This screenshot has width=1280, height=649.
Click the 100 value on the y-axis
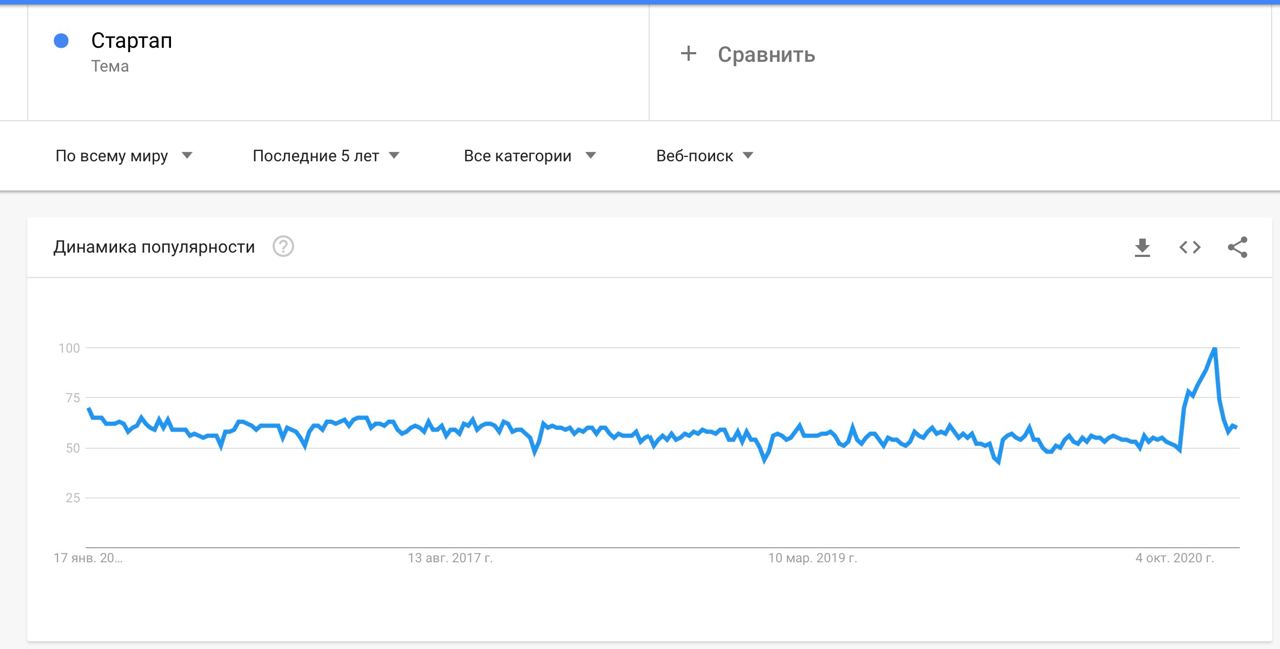tap(69, 348)
